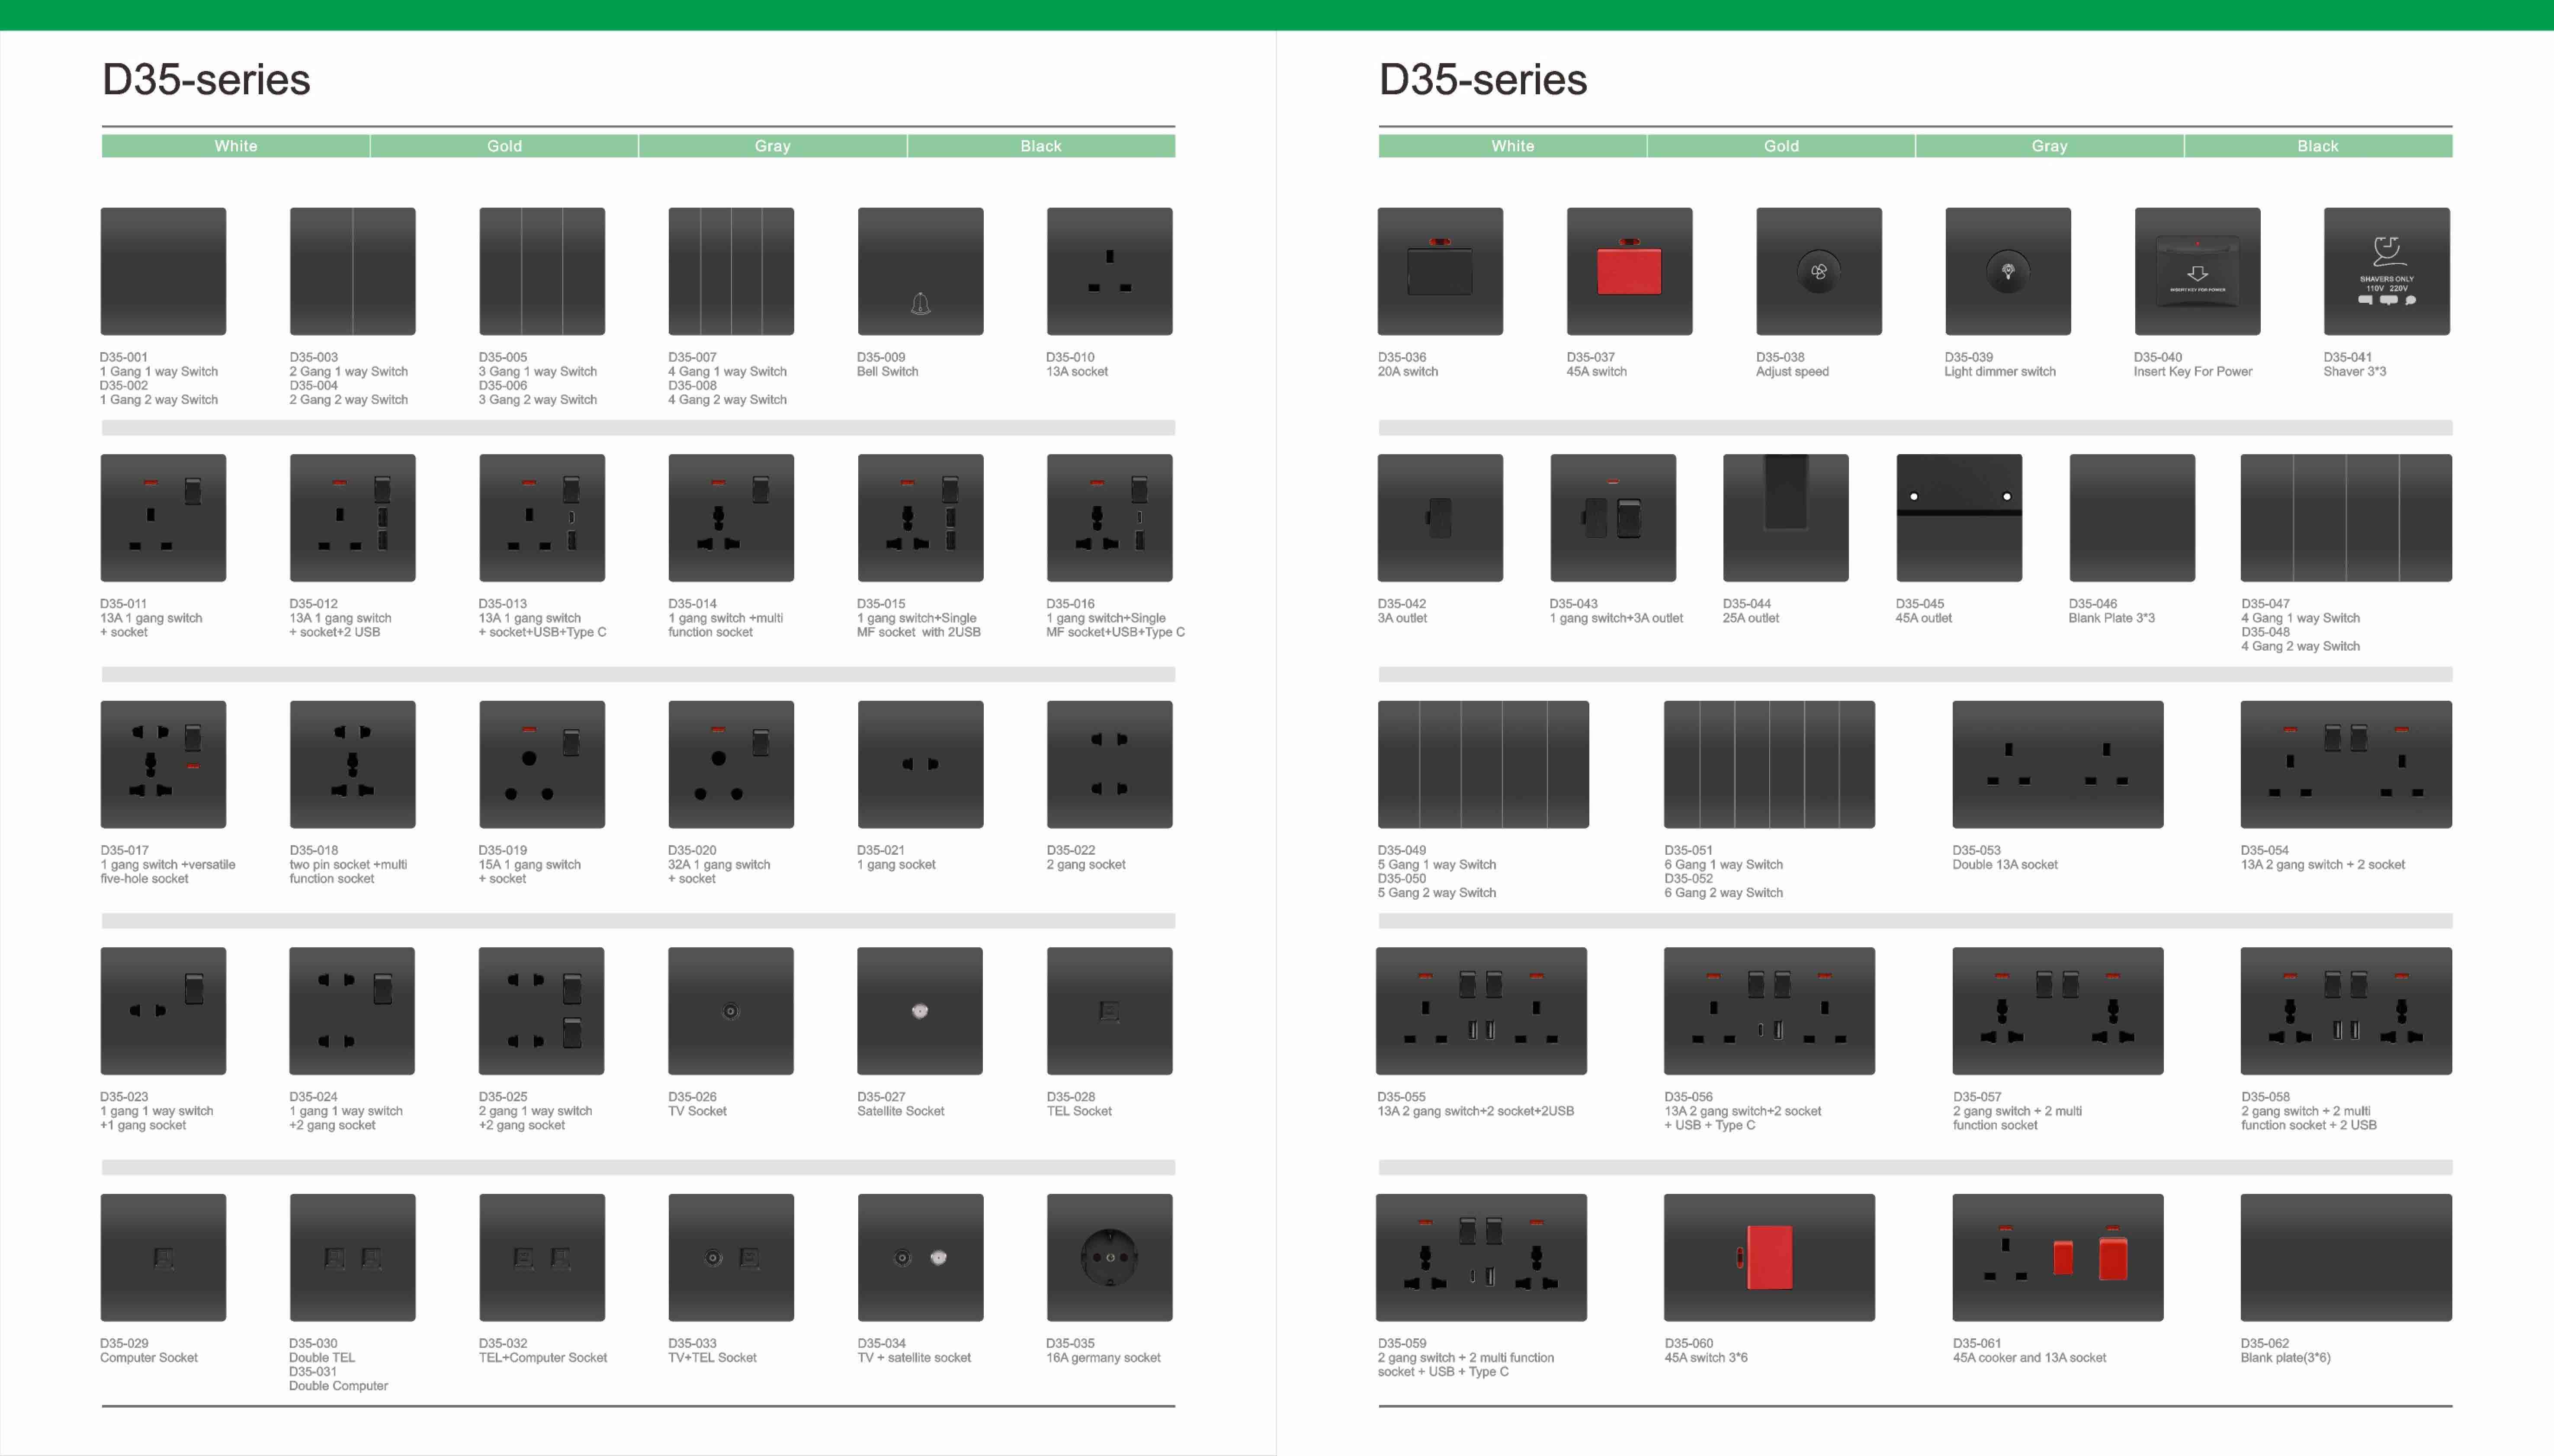Select the D35-009 Bell Switch image

[x=920, y=271]
